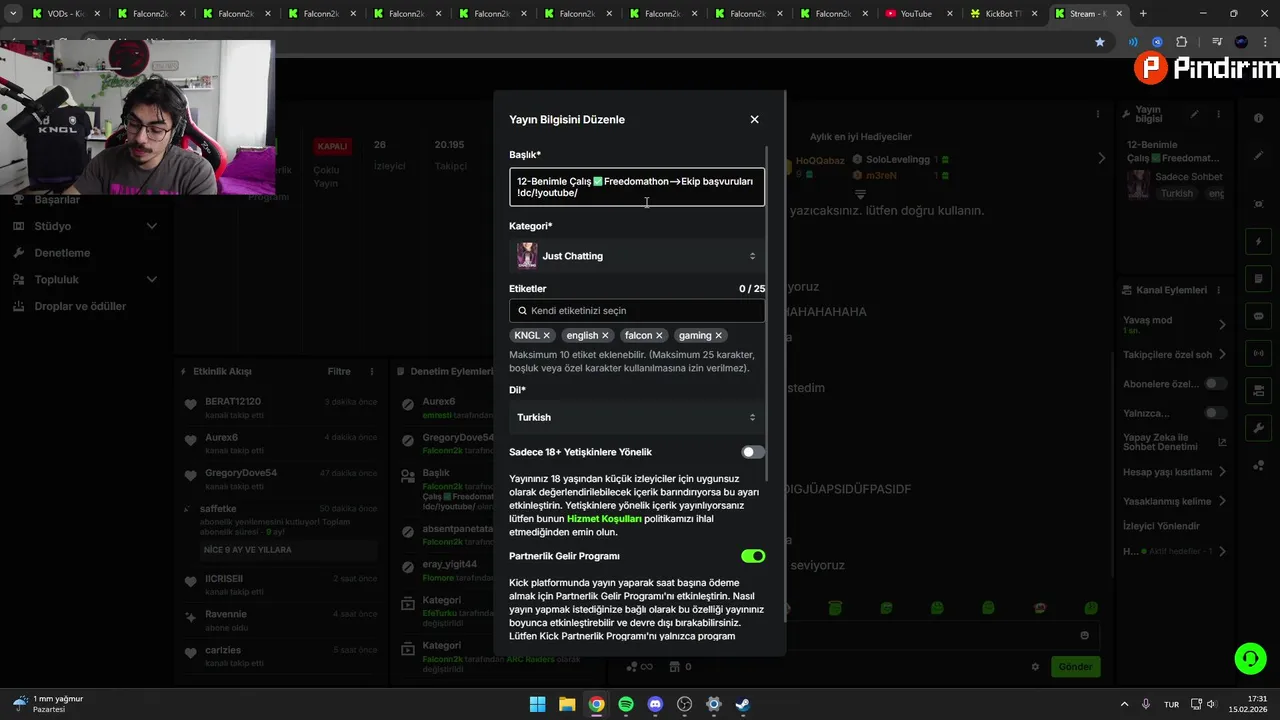This screenshot has width=1280, height=720.
Task: Click the lightning bolt icon in right sidebar
Action: pos(1258,242)
